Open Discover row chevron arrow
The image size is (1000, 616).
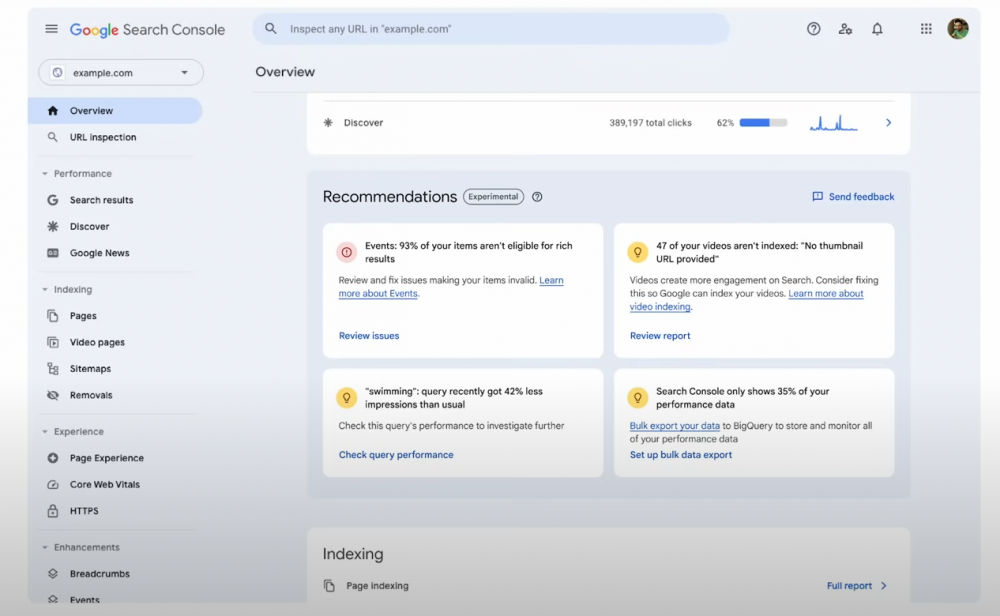888,122
